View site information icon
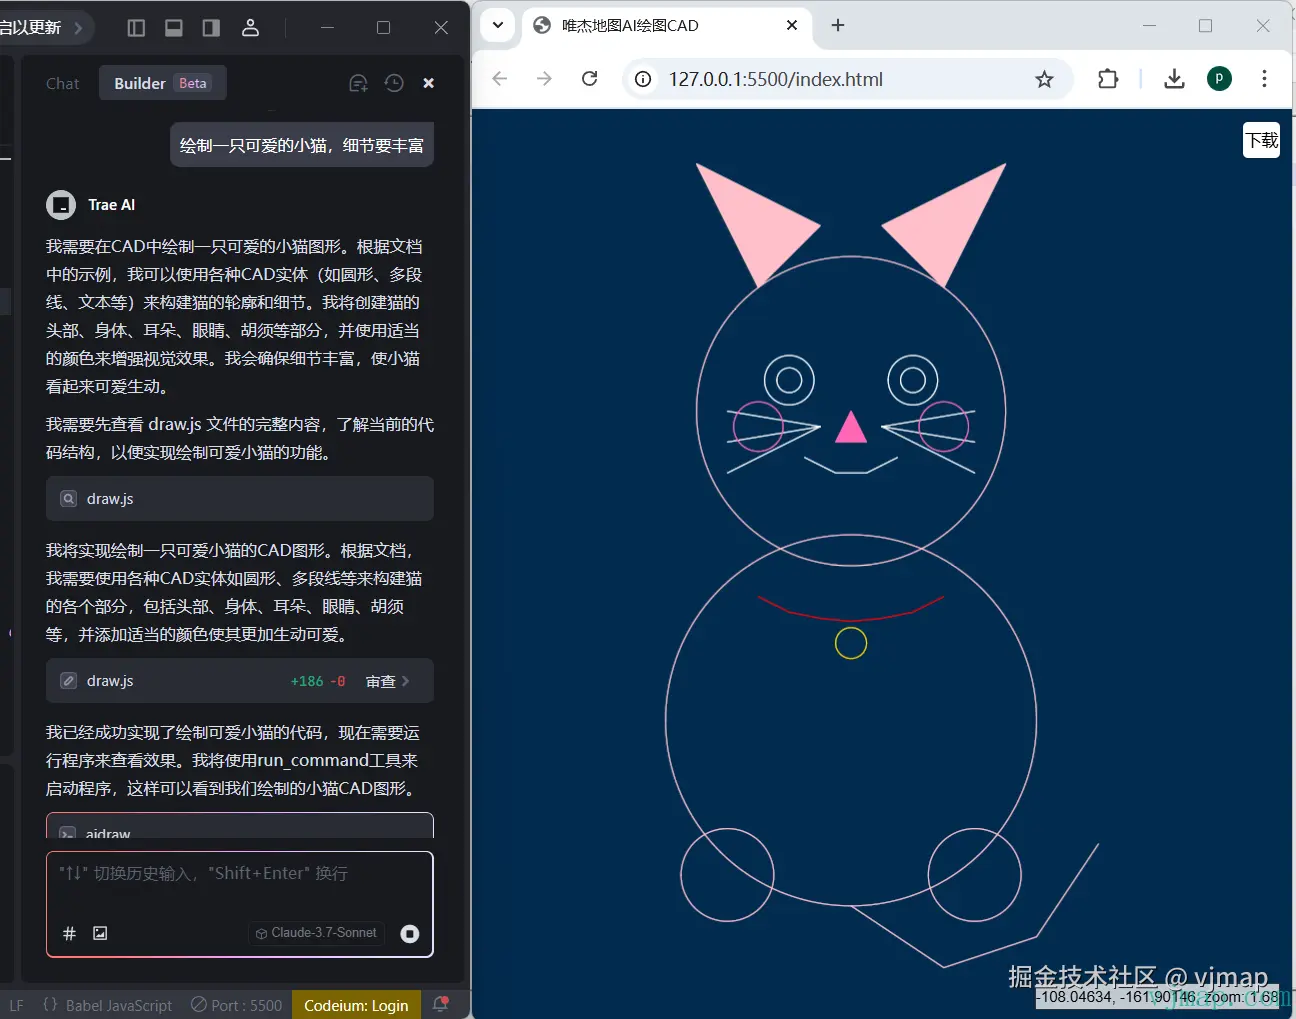Viewport: 1296px width, 1019px height. [x=643, y=79]
